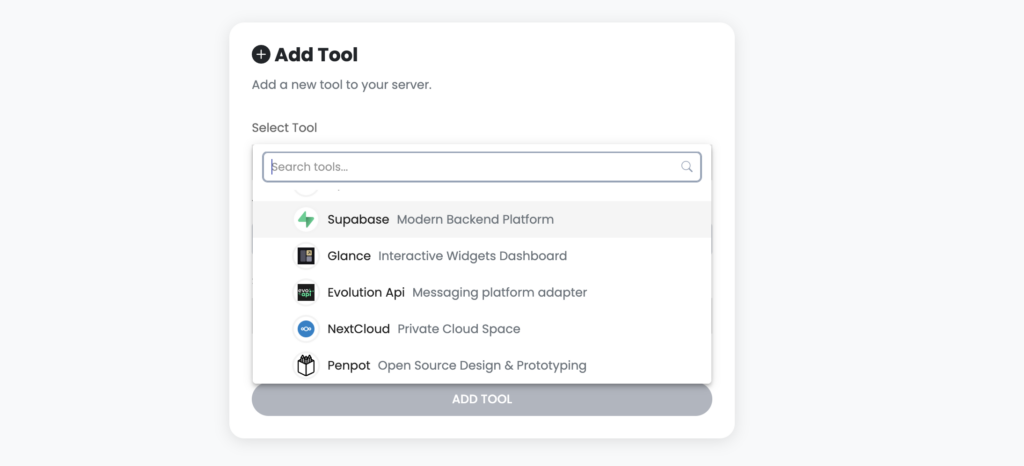The image size is (1024, 466).
Task: Click the Select Tool label
Action: click(x=285, y=128)
